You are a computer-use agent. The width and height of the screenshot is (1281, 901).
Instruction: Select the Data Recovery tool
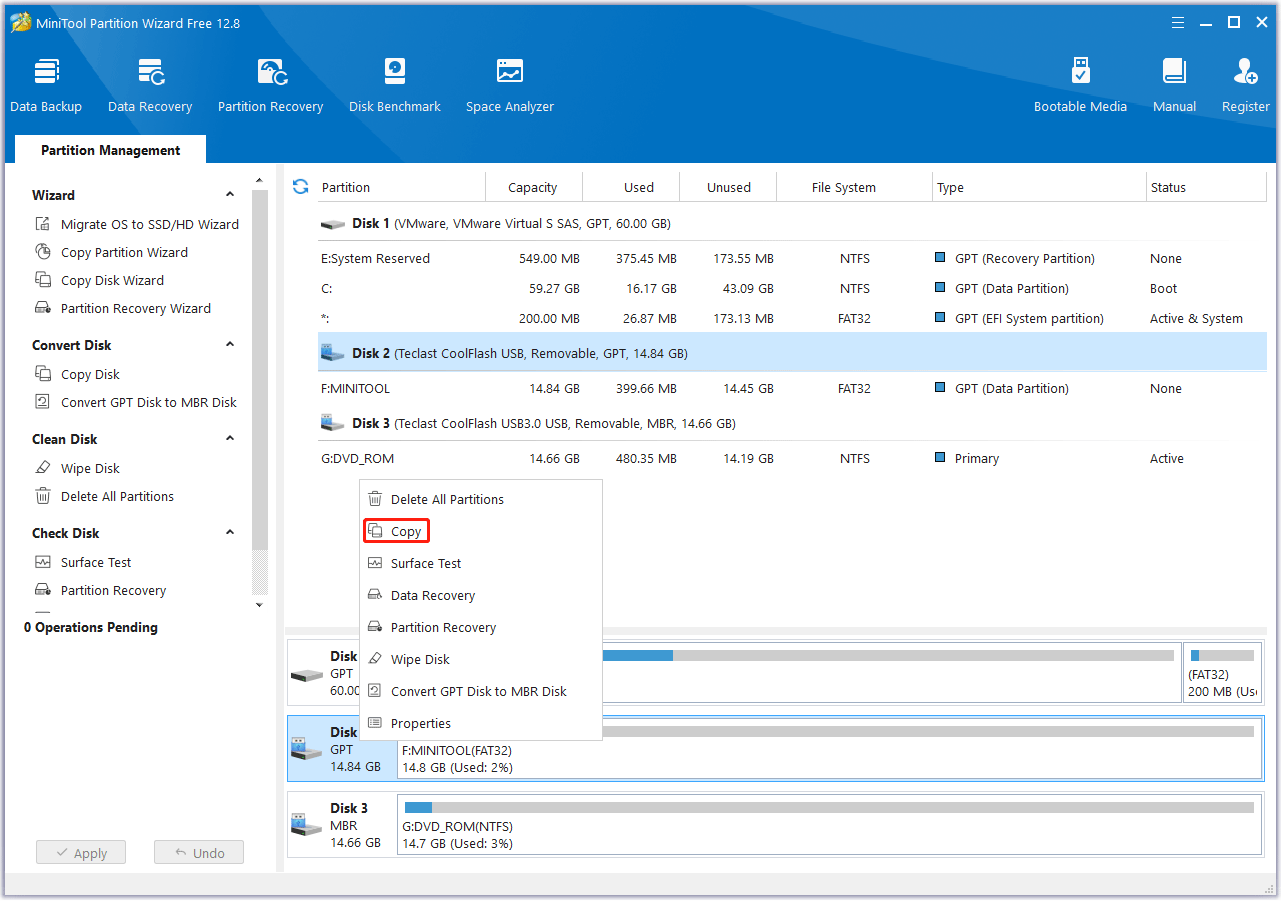[150, 84]
